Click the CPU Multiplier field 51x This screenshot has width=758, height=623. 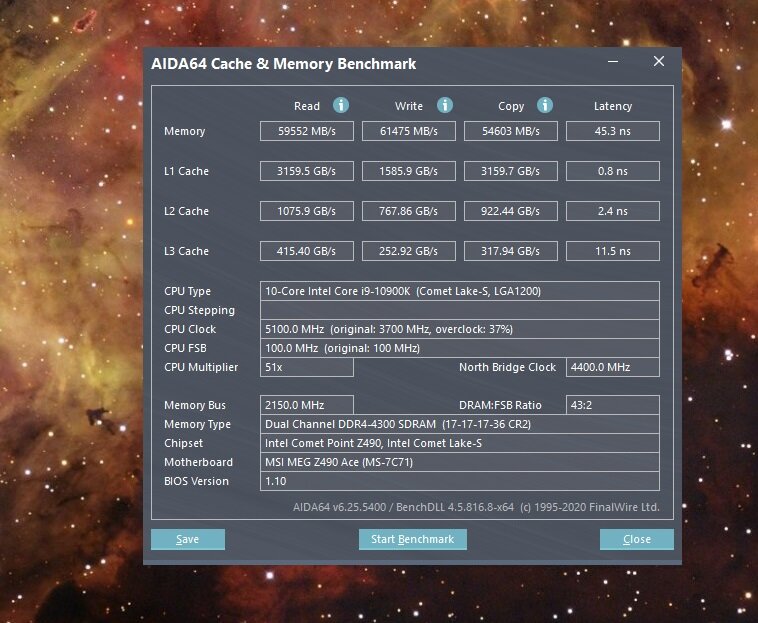[x=306, y=367]
